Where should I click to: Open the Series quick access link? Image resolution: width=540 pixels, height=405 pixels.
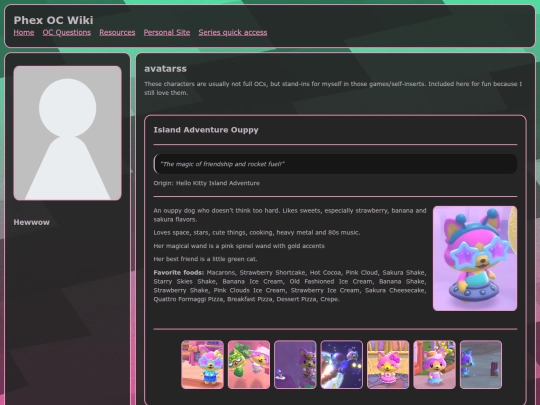pyautogui.click(x=233, y=32)
